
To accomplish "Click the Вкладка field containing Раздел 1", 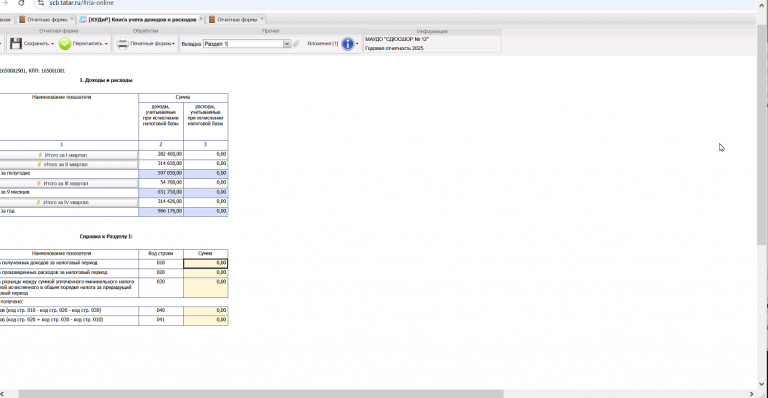I will coord(243,44).
